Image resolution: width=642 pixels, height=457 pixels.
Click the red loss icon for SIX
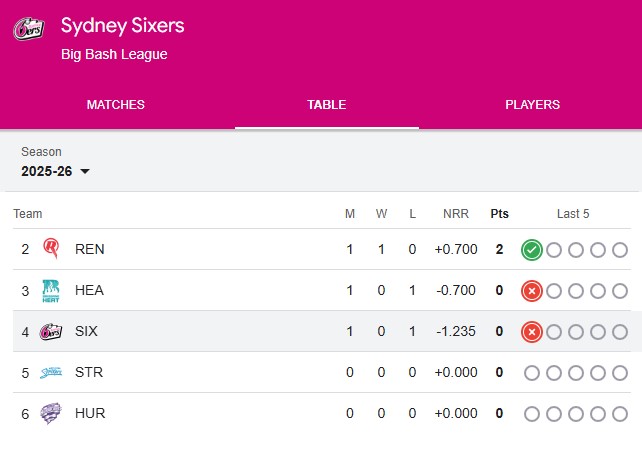[x=532, y=331]
